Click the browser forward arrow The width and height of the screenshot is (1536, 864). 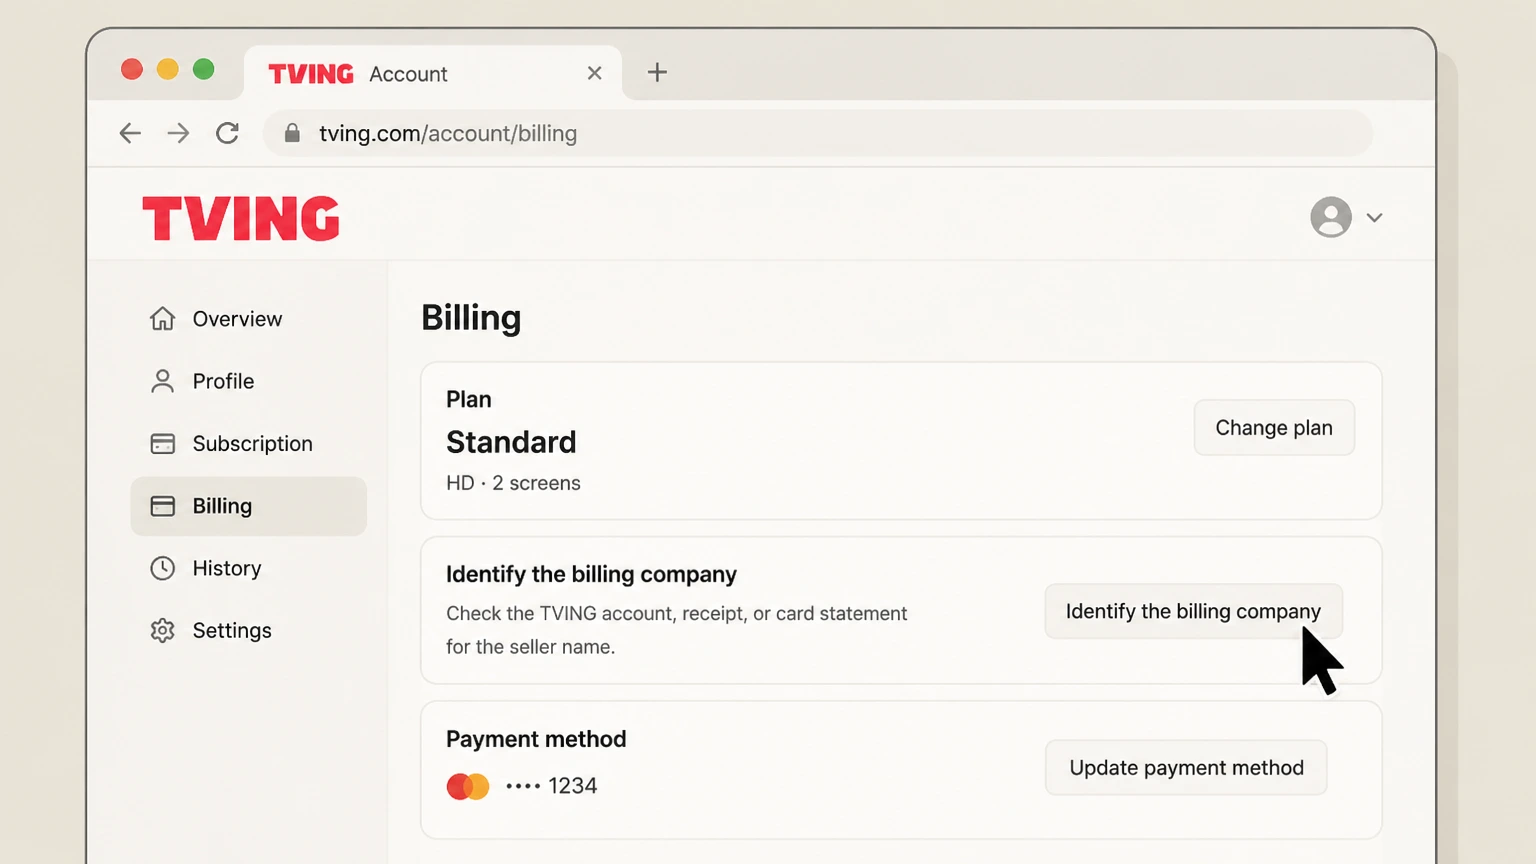click(178, 133)
